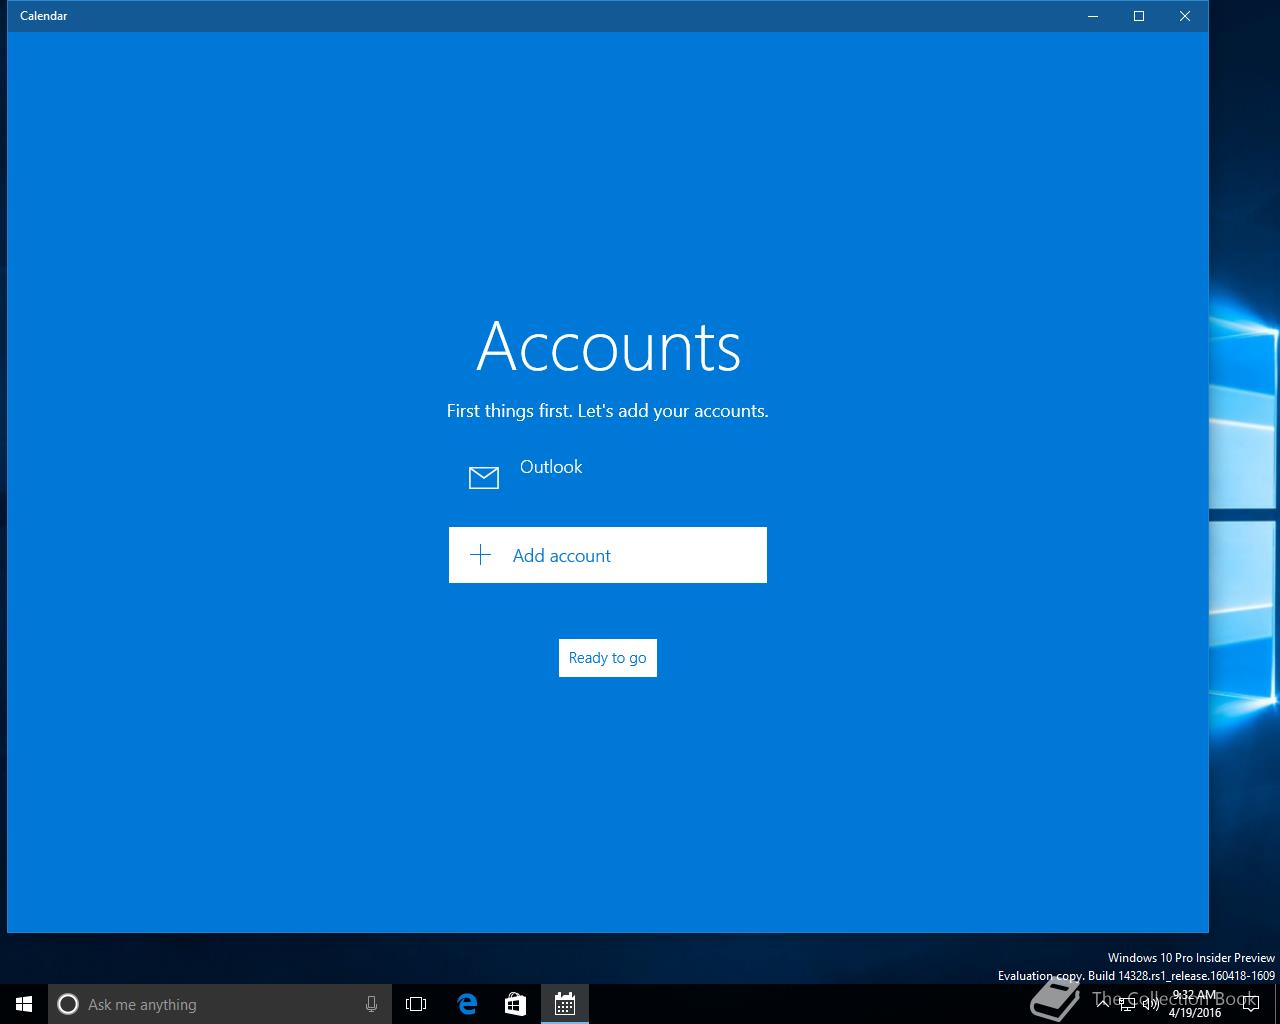Click the Outlook envelope icon
Image resolution: width=1280 pixels, height=1024 pixels.
[x=484, y=478]
